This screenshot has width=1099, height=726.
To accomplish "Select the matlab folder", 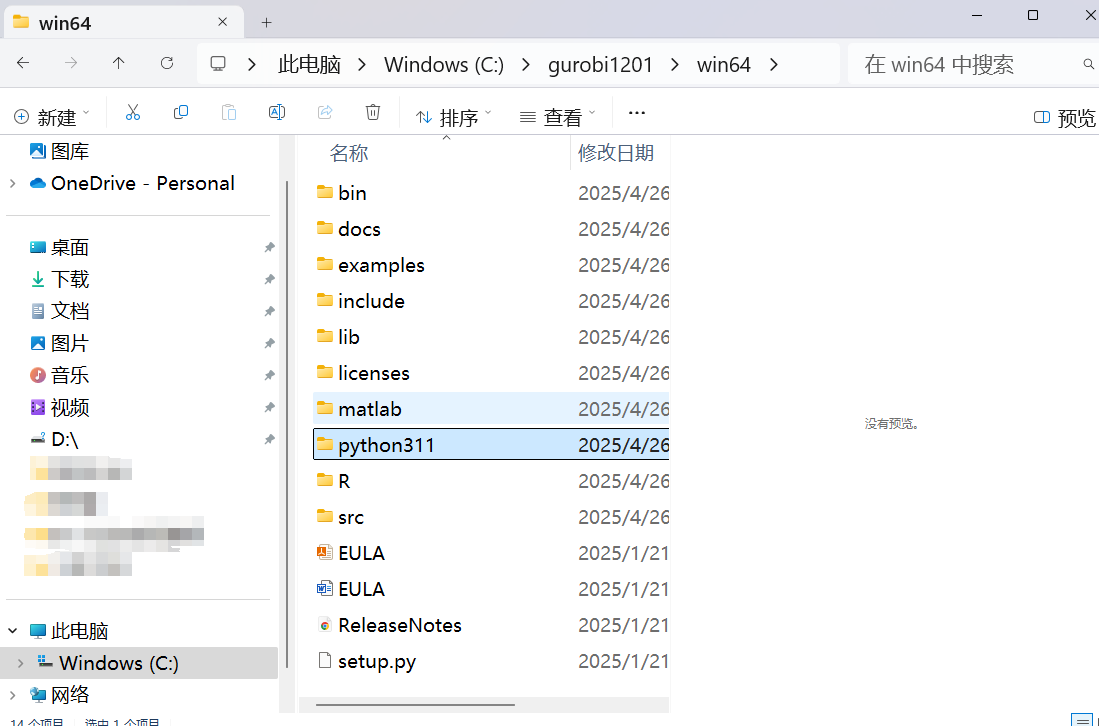I will coord(491,409).
